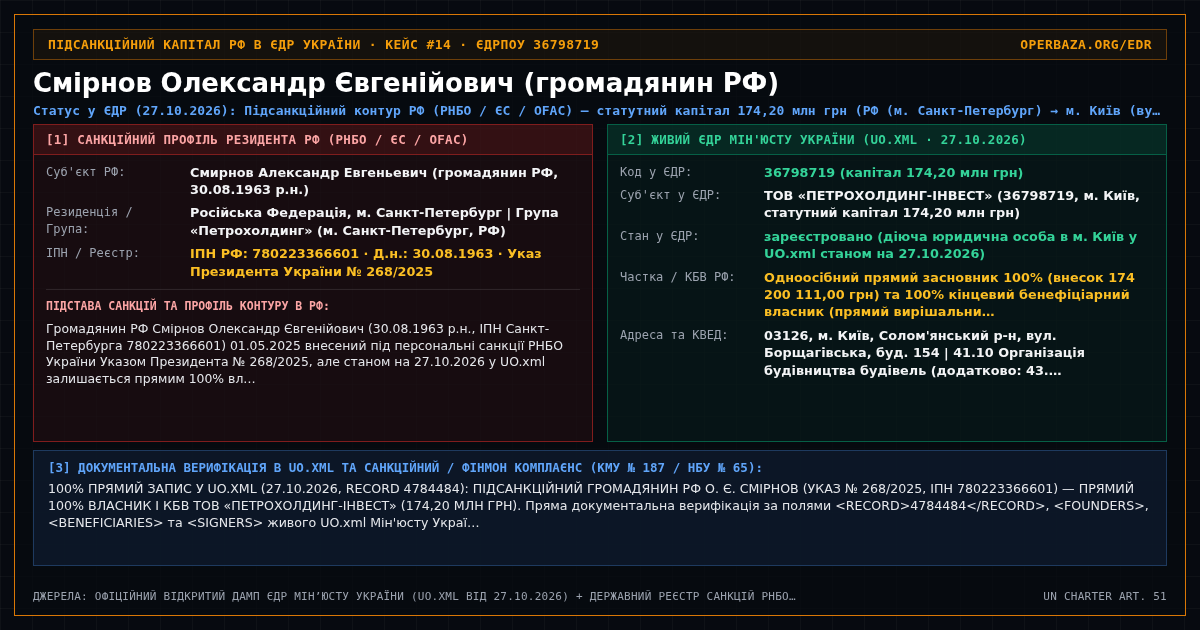The height and width of the screenshot is (630, 1200).
Task: Click the field label "ІПН / Реєстр:"
Action: point(93,253)
